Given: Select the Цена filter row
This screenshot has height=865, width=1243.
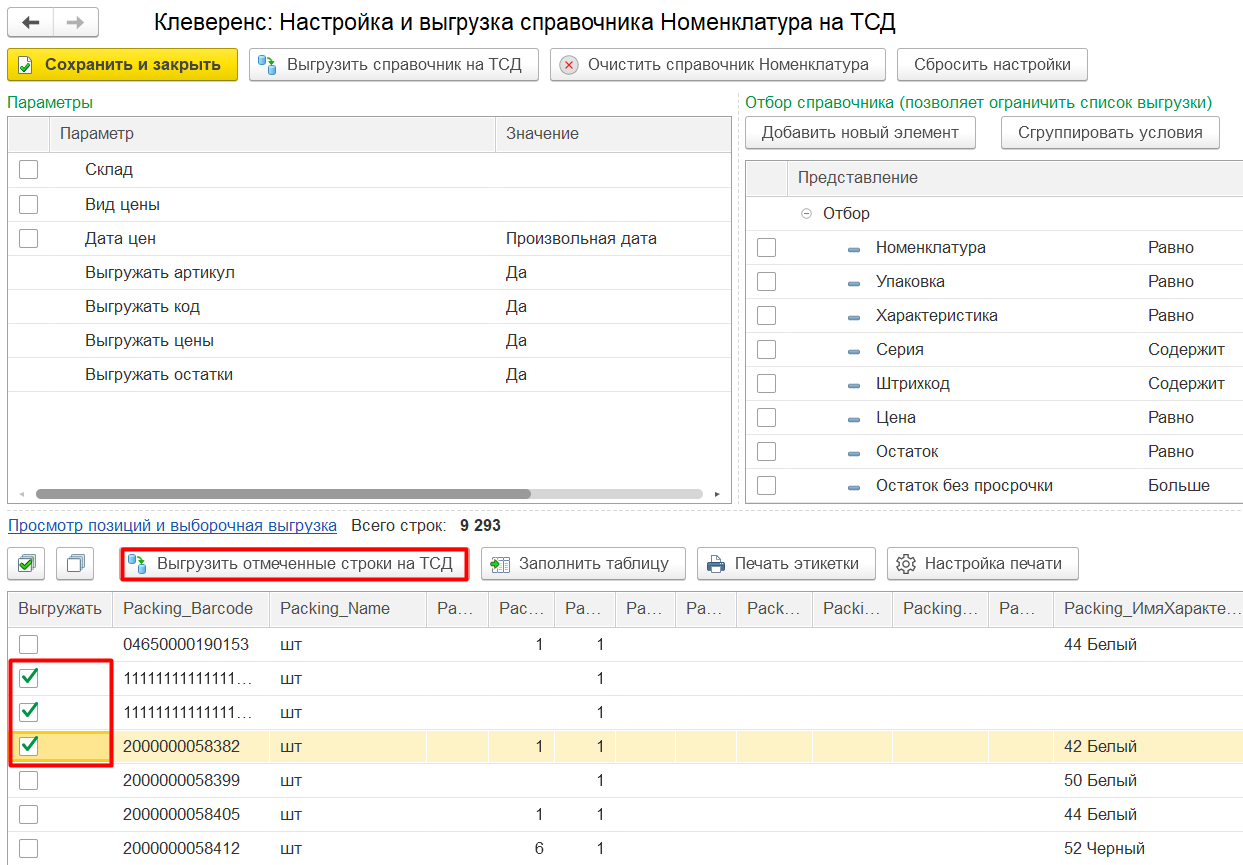Looking at the screenshot, I should click(994, 418).
